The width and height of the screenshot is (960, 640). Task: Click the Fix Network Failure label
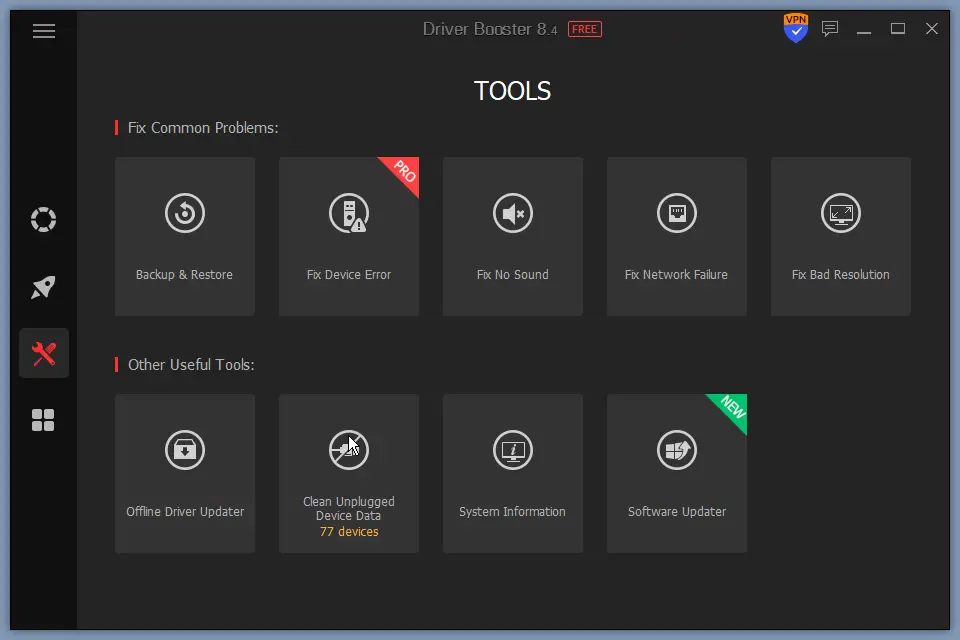click(677, 274)
